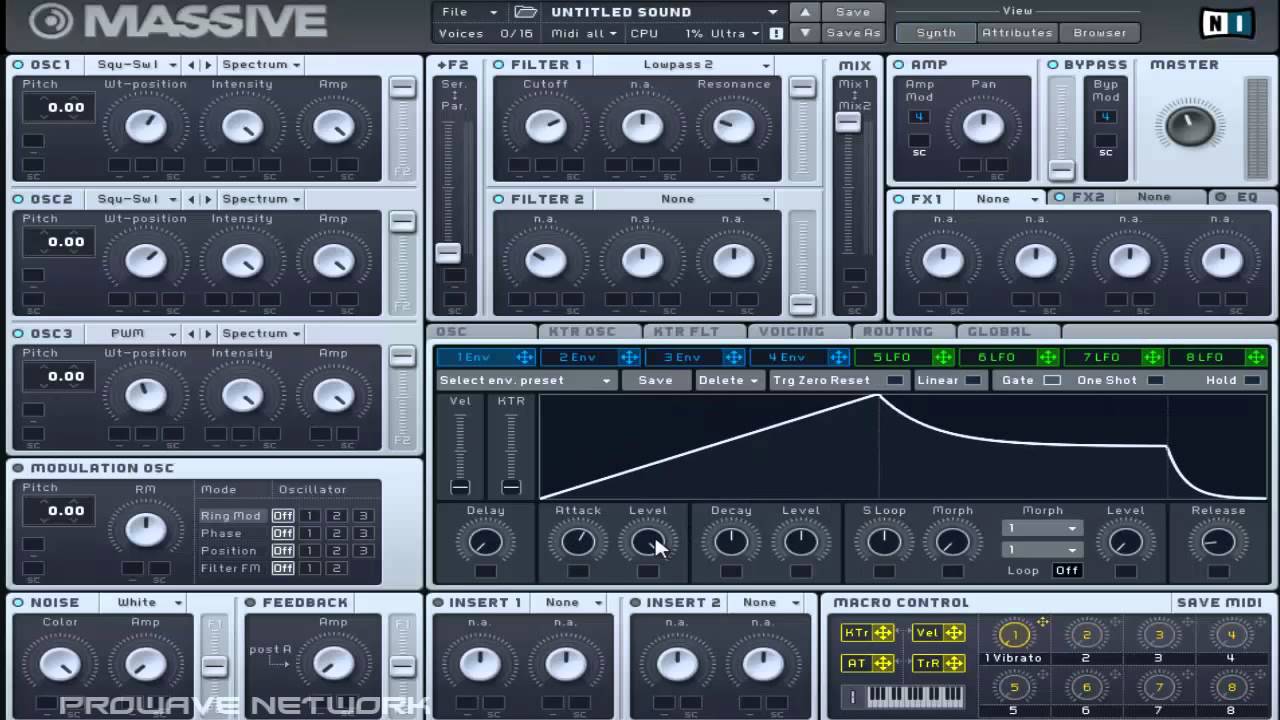Go to next preset with down arrow

point(805,33)
